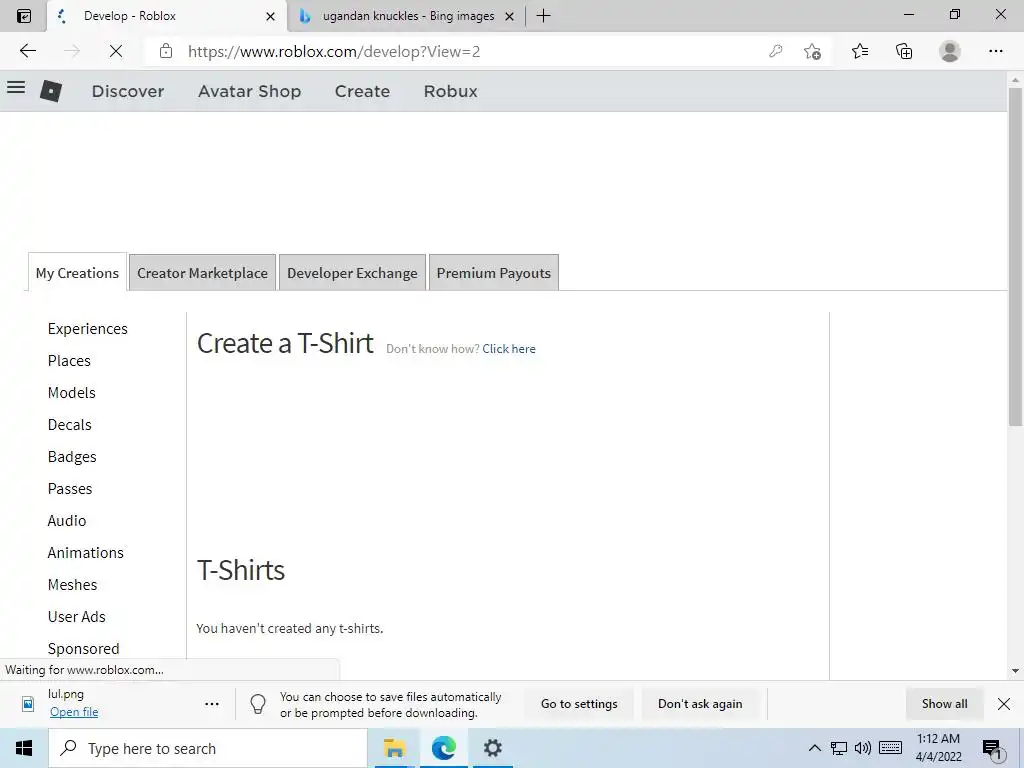View site info via the address bar lock icon
The width and height of the screenshot is (1024, 768).
166,51
